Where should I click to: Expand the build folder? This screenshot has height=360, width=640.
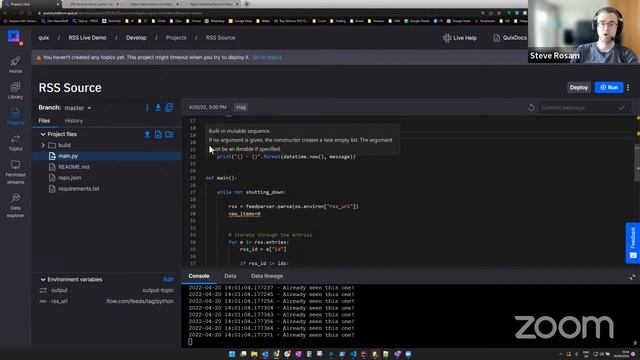[x=43, y=145]
